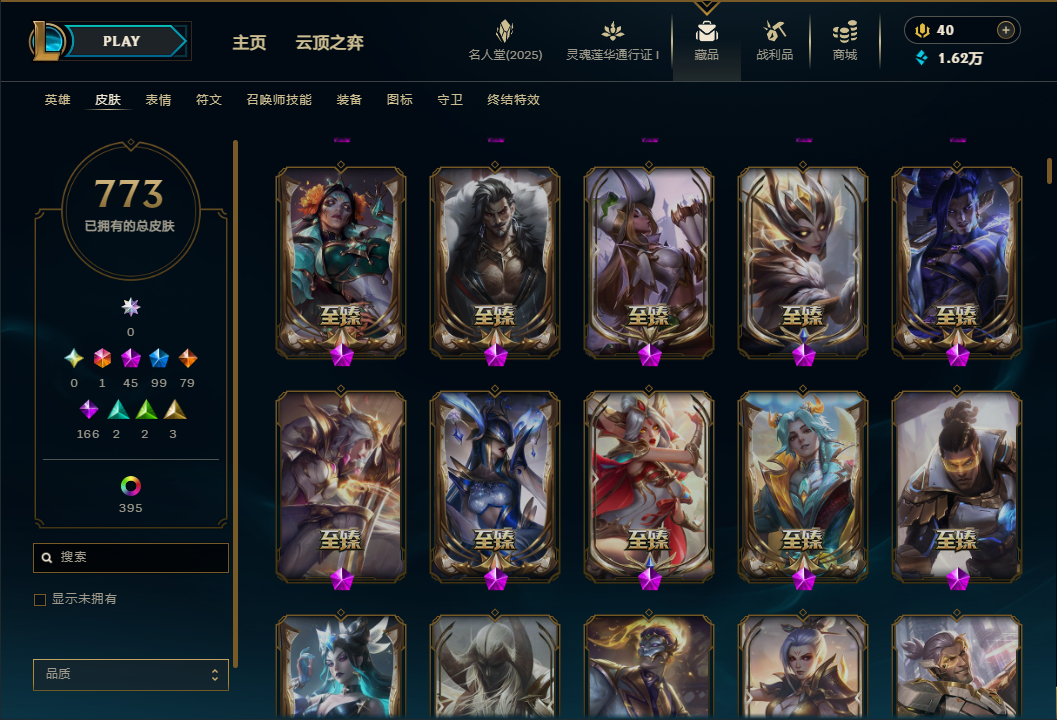Open the 名人堂(2025) crystal icon
1057x720 pixels.
pos(505,31)
